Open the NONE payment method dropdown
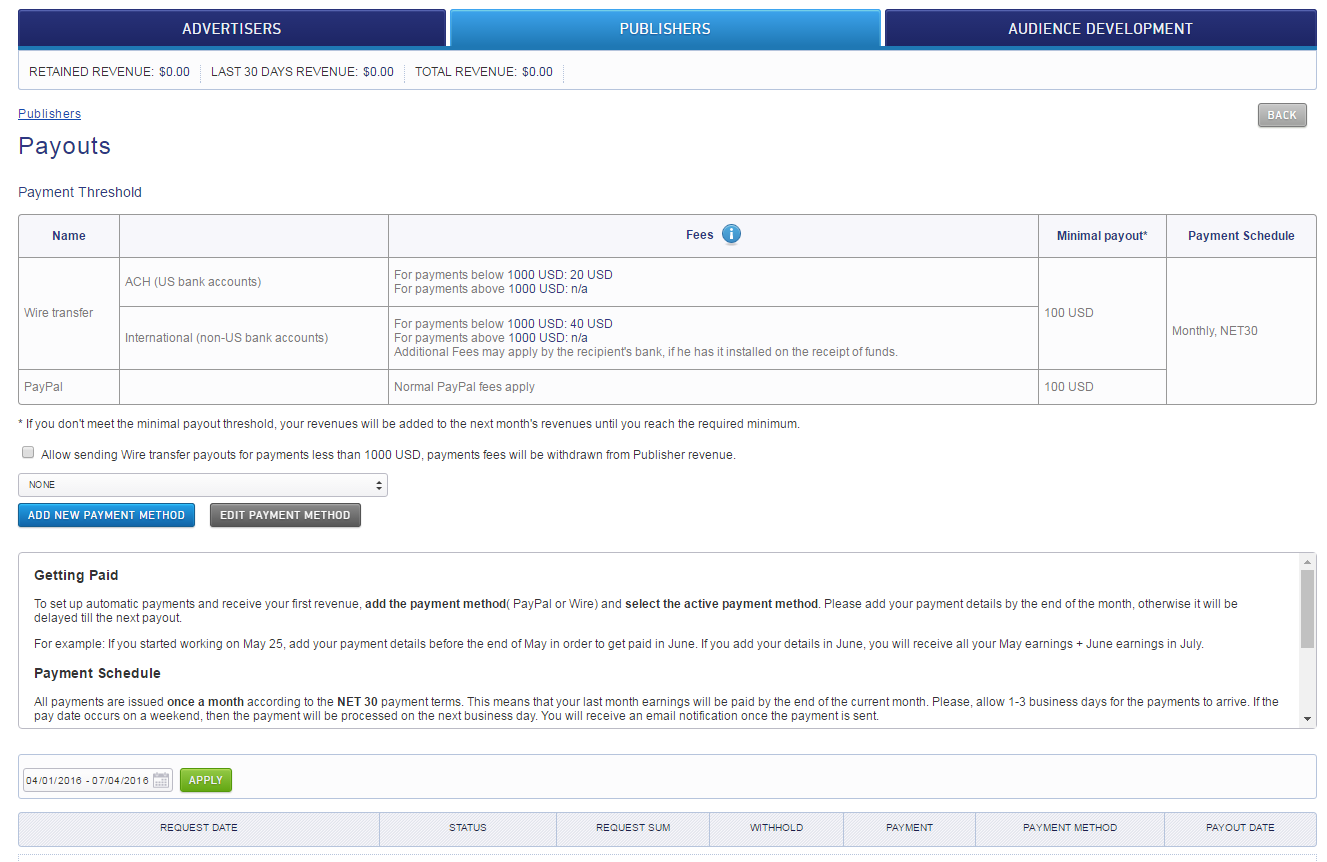 click(203, 485)
